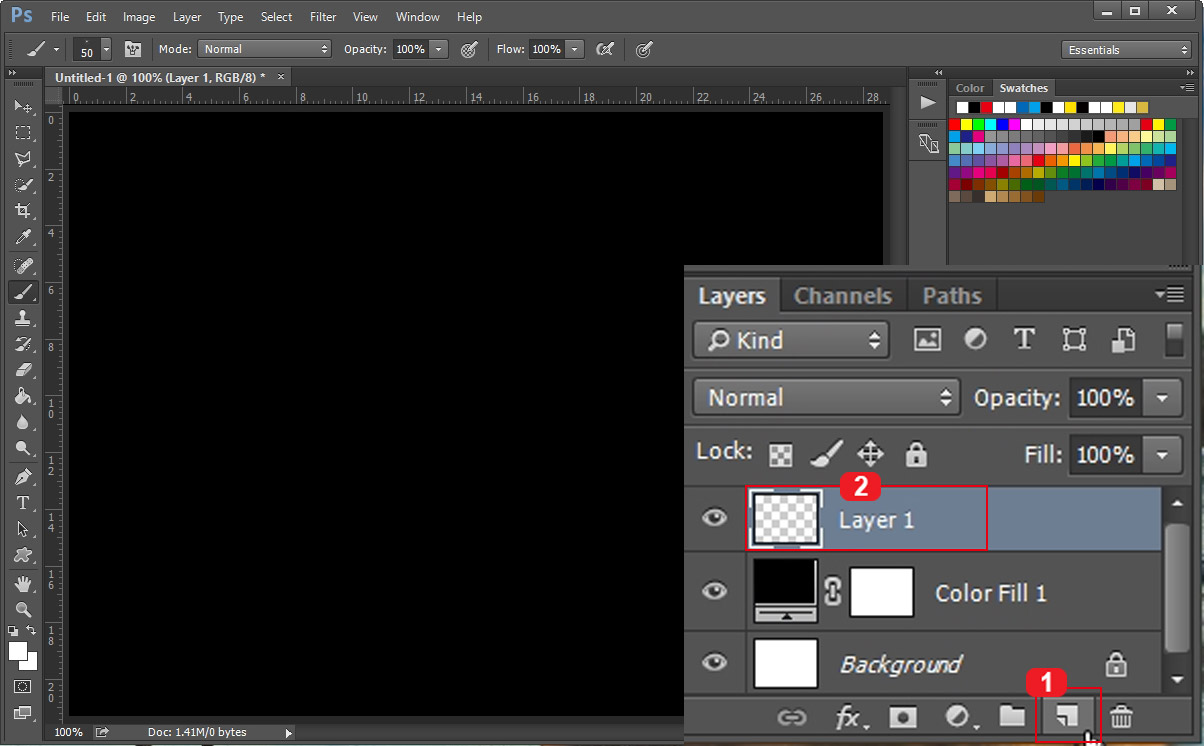Viewport: 1204px width, 746px height.
Task: Select the Brush tool in the toolbox
Action: 23,292
